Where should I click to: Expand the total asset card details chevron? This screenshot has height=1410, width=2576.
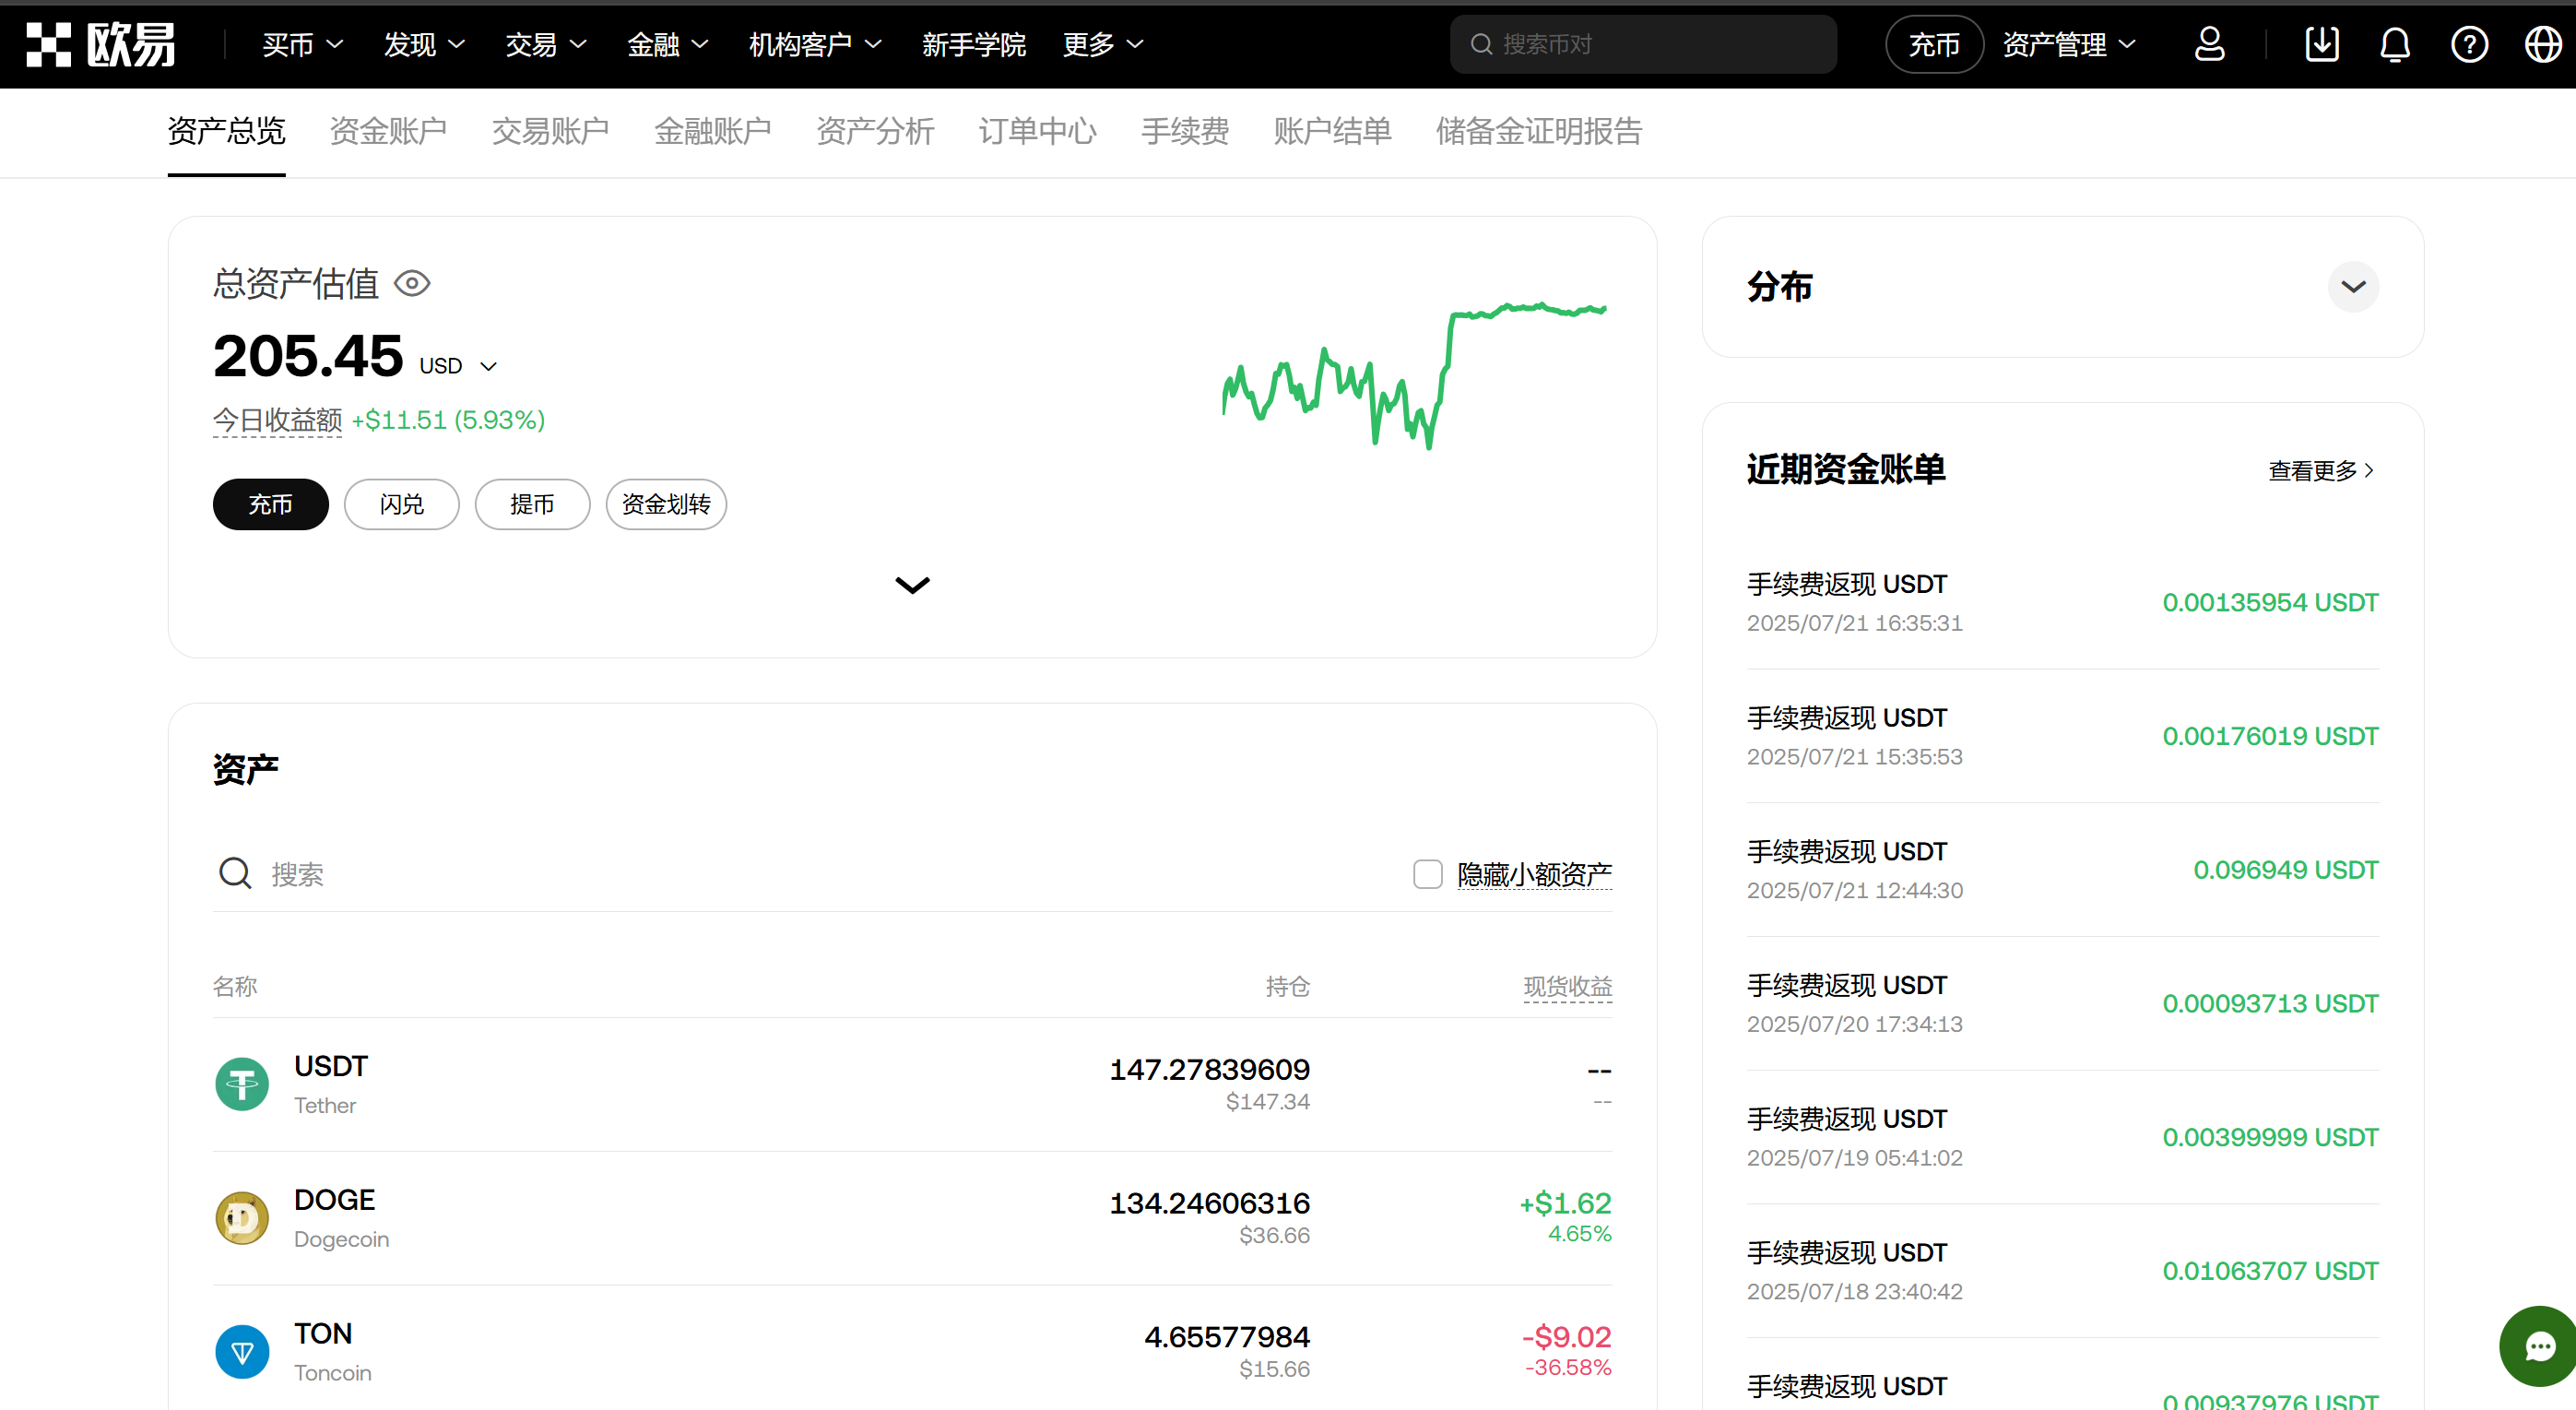click(912, 585)
